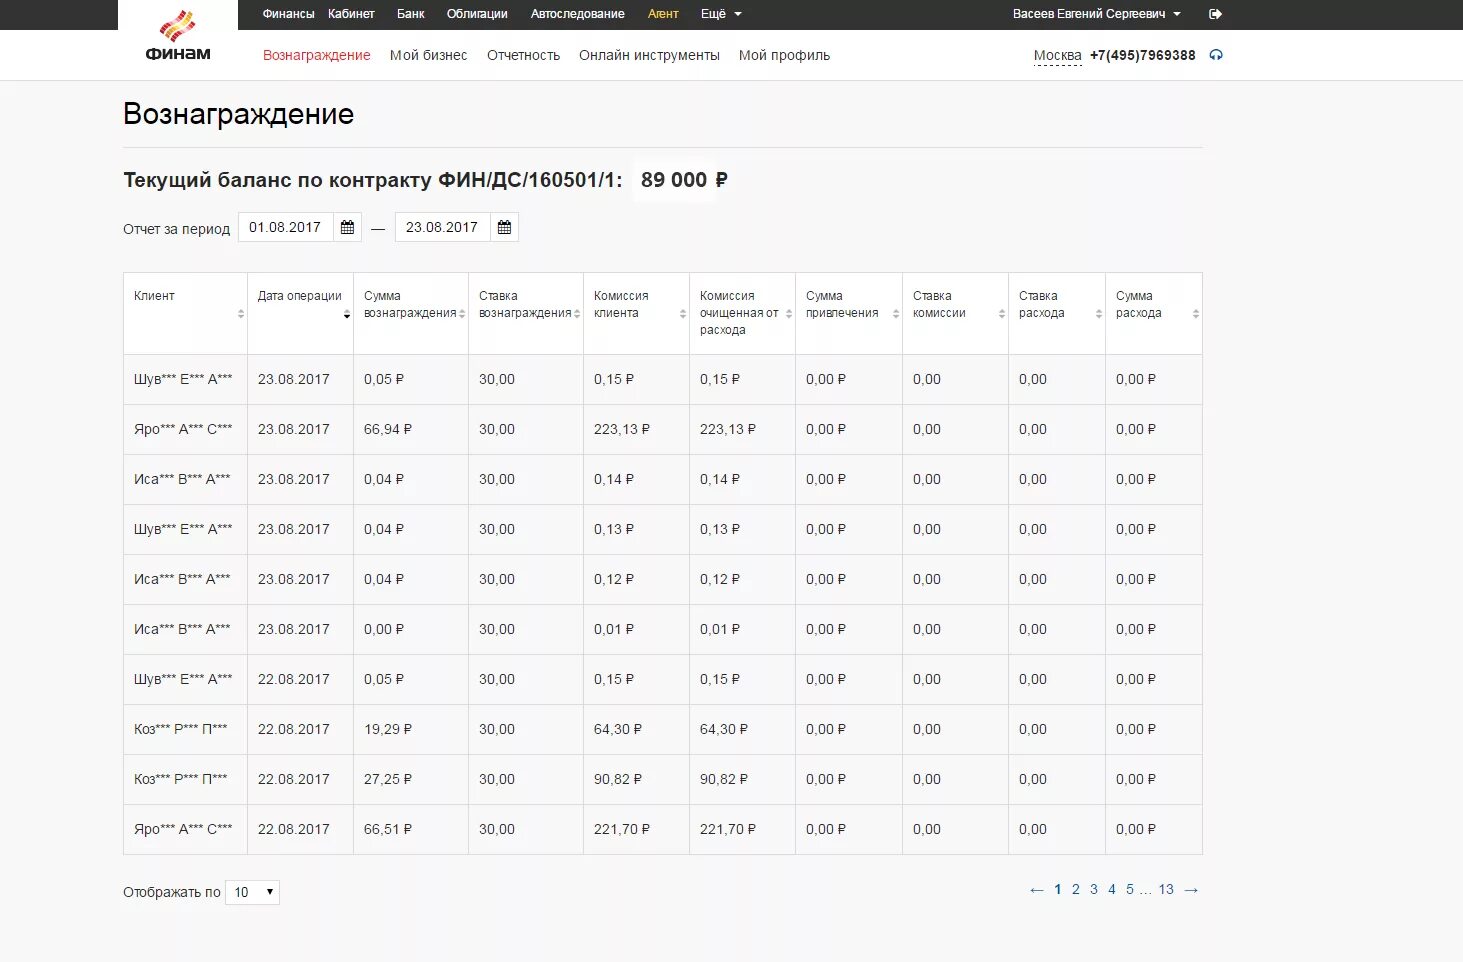The width and height of the screenshot is (1463, 962).
Task: Click balance value 89 000 ₽
Action: [684, 180]
